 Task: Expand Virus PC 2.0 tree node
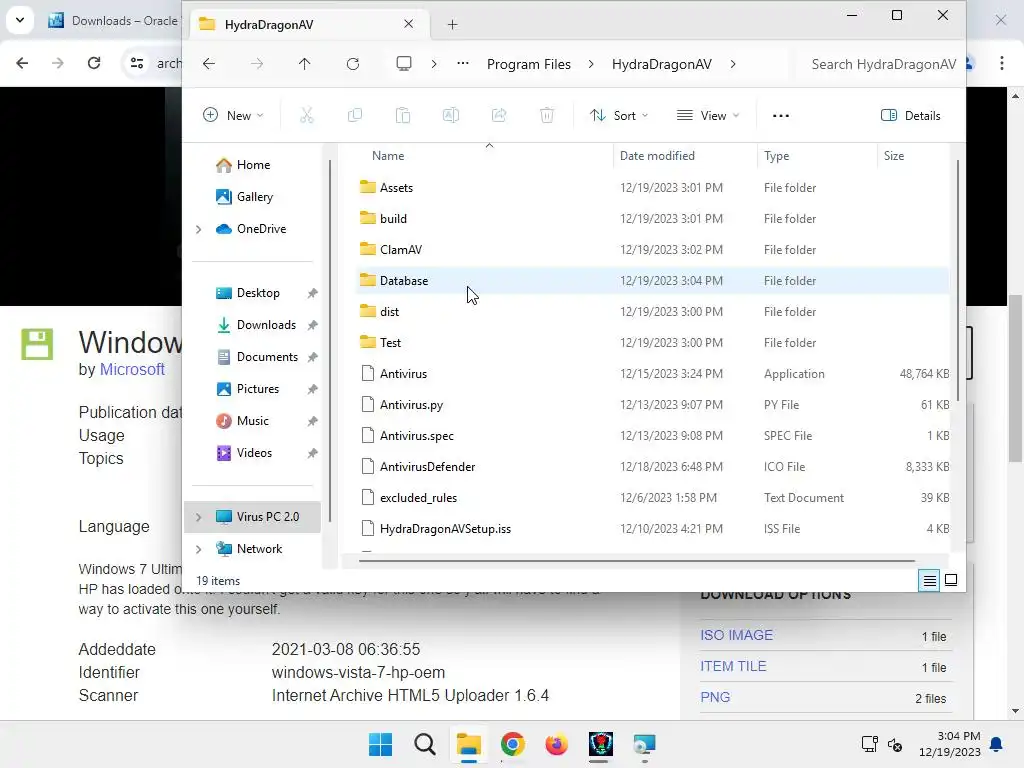click(x=199, y=517)
